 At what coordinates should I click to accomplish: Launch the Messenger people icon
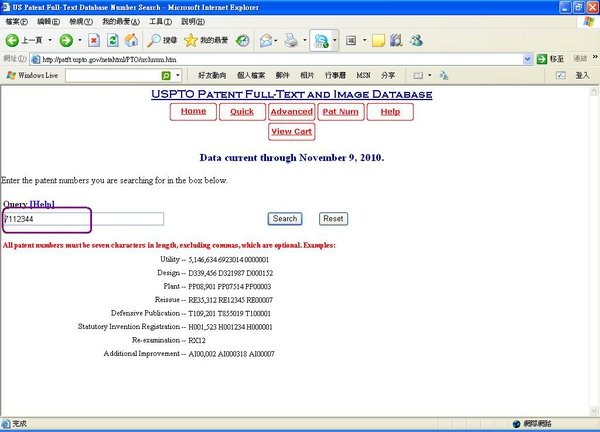click(x=416, y=40)
